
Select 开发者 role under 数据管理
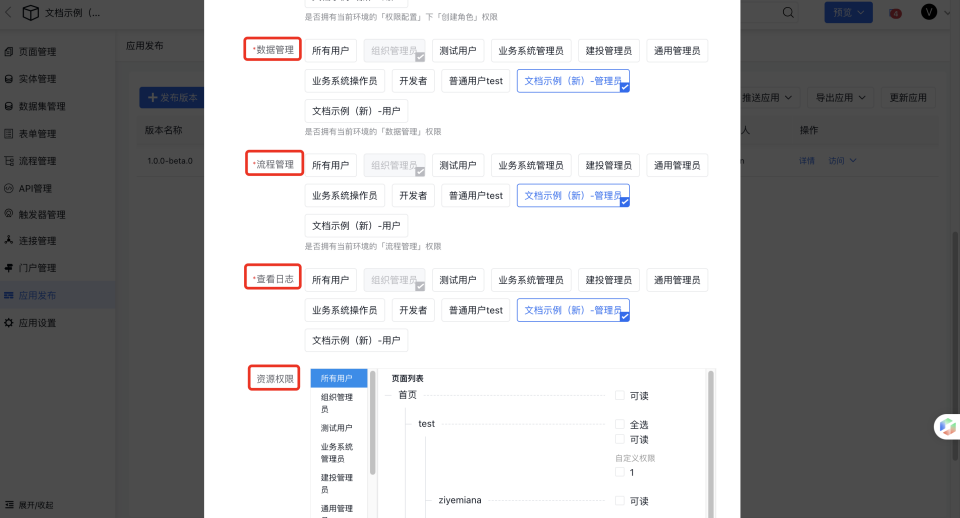coord(412,82)
